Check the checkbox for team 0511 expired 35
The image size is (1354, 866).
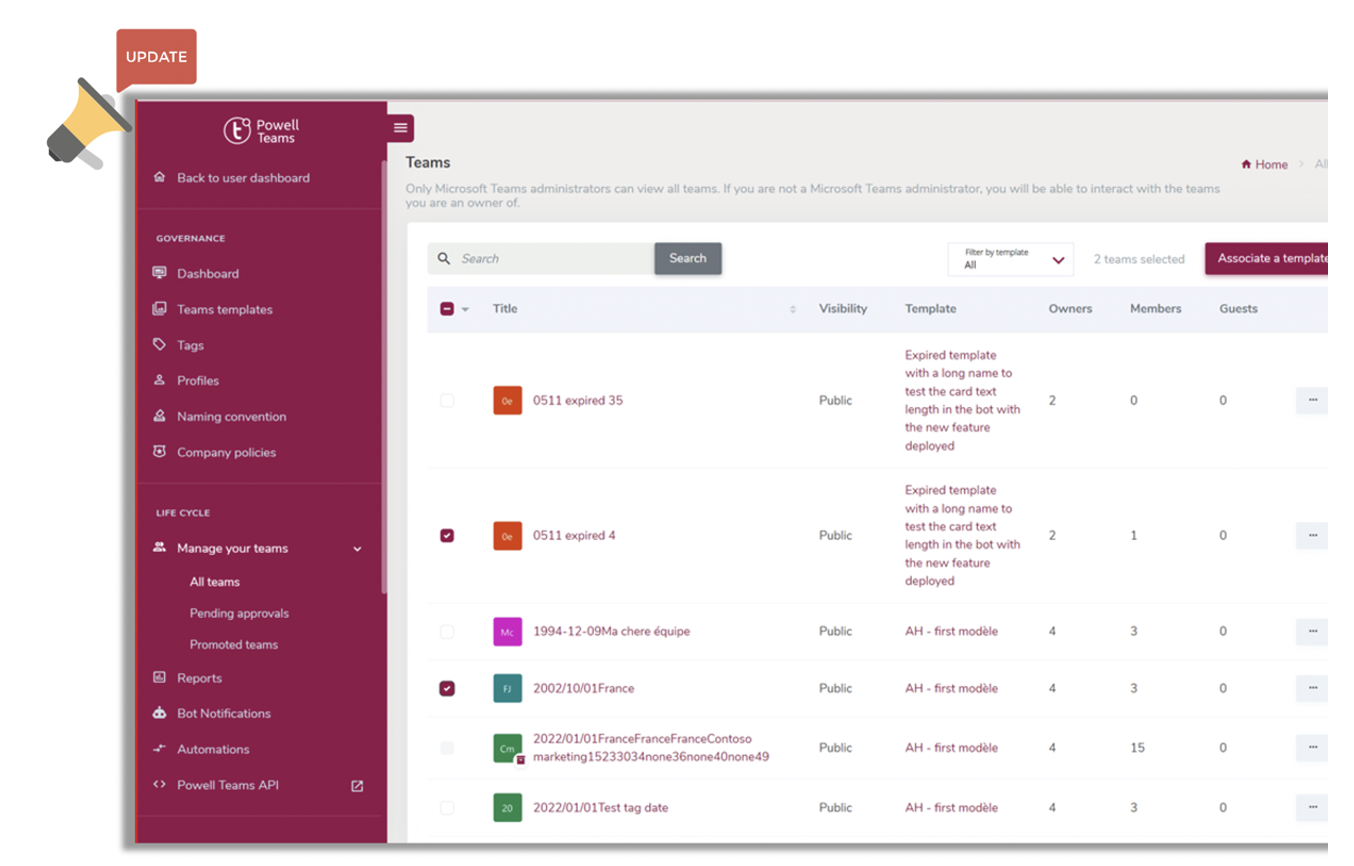[x=447, y=400]
